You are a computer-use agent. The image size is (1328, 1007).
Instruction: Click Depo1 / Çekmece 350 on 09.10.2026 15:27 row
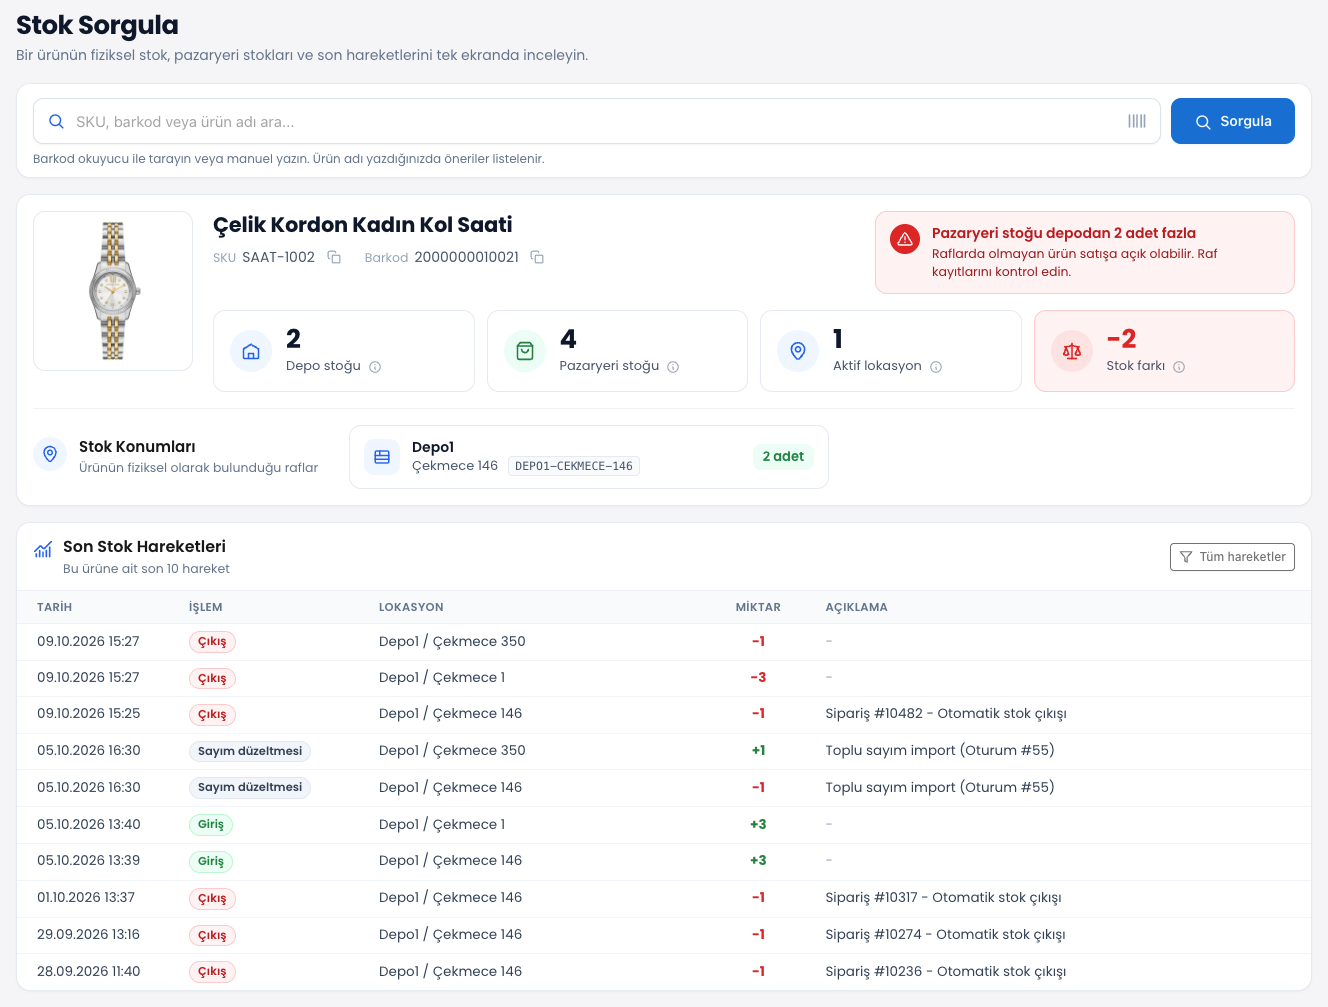click(452, 641)
